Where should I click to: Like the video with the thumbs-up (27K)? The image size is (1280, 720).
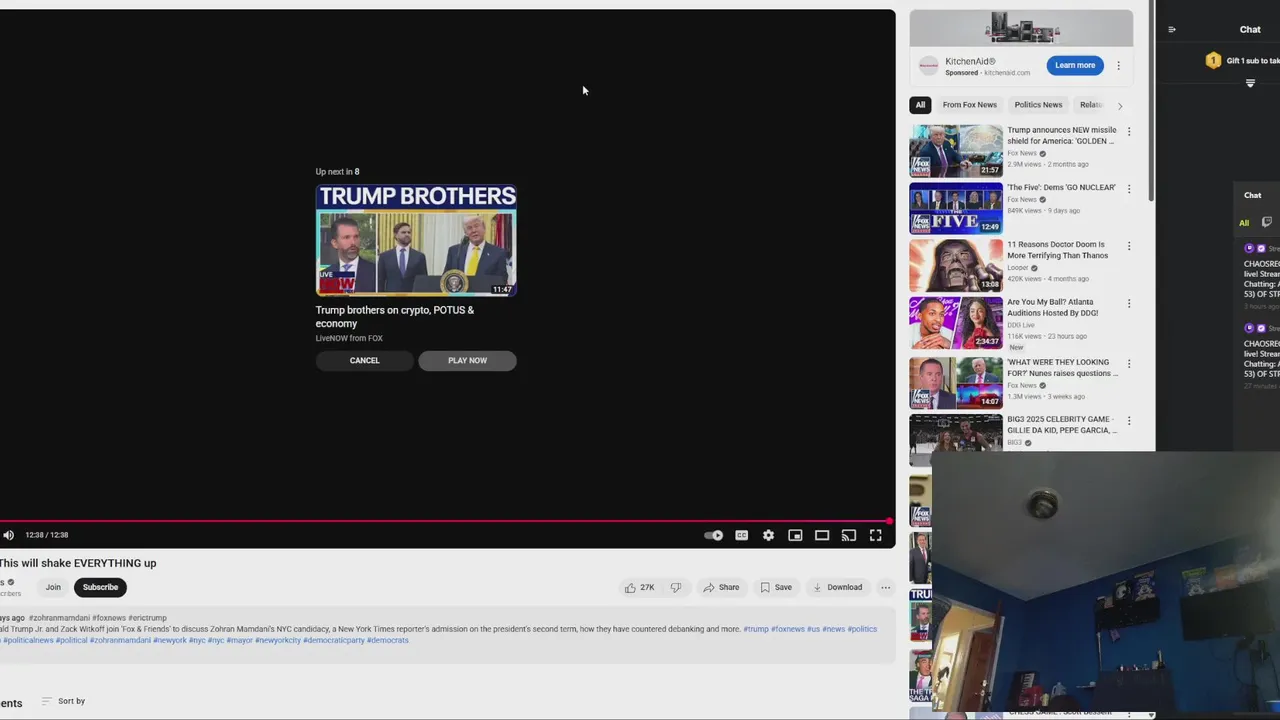(639, 587)
